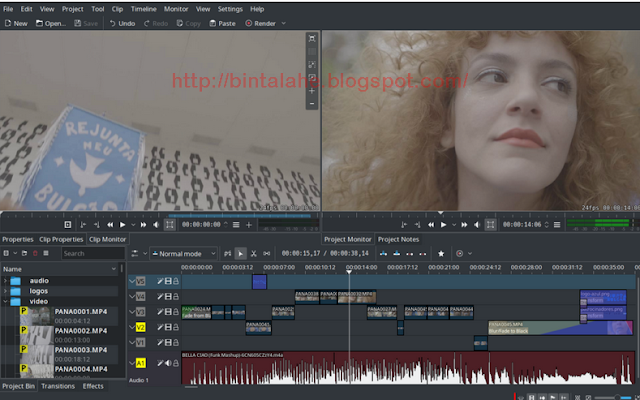Collapse track V3 with its chevron
The image size is (640, 400).
tap(132, 312)
